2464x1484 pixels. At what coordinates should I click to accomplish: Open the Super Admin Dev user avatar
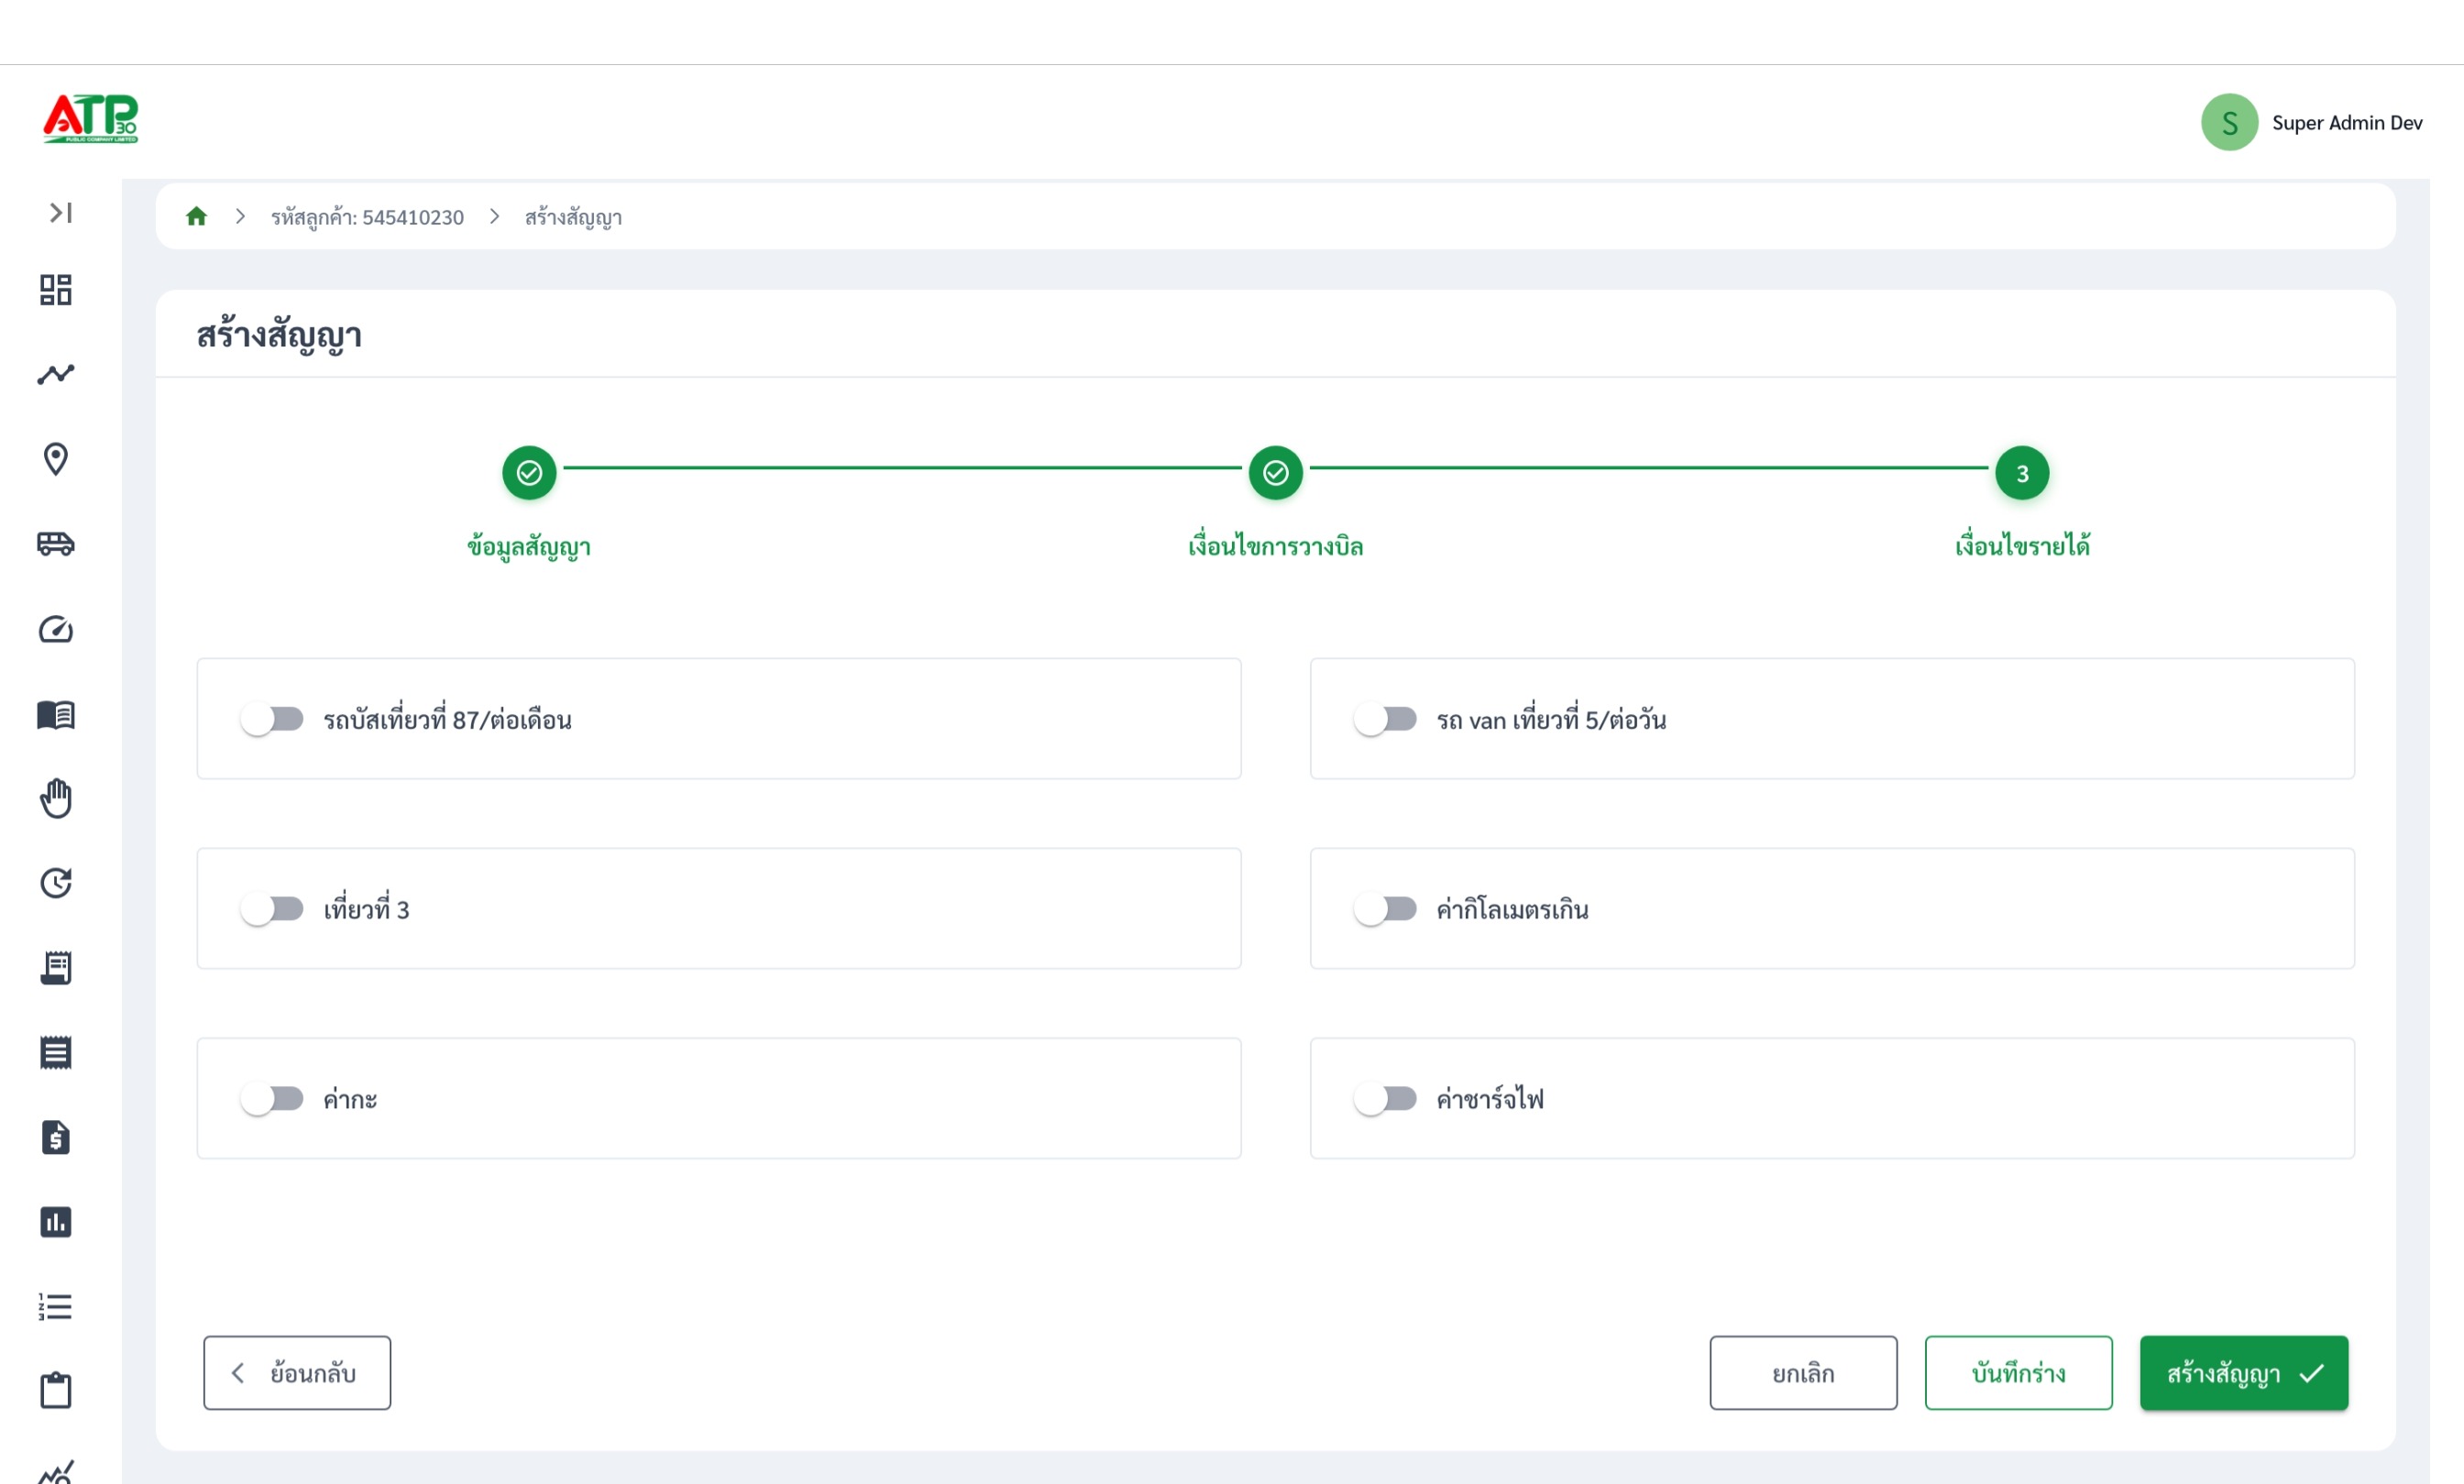coord(2229,122)
